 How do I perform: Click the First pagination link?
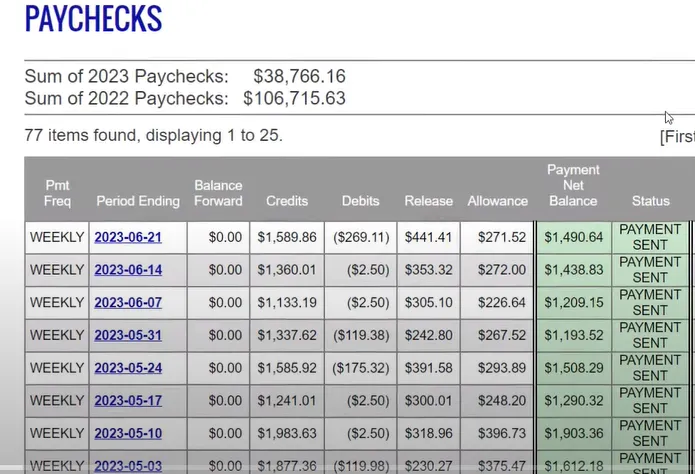tap(678, 137)
